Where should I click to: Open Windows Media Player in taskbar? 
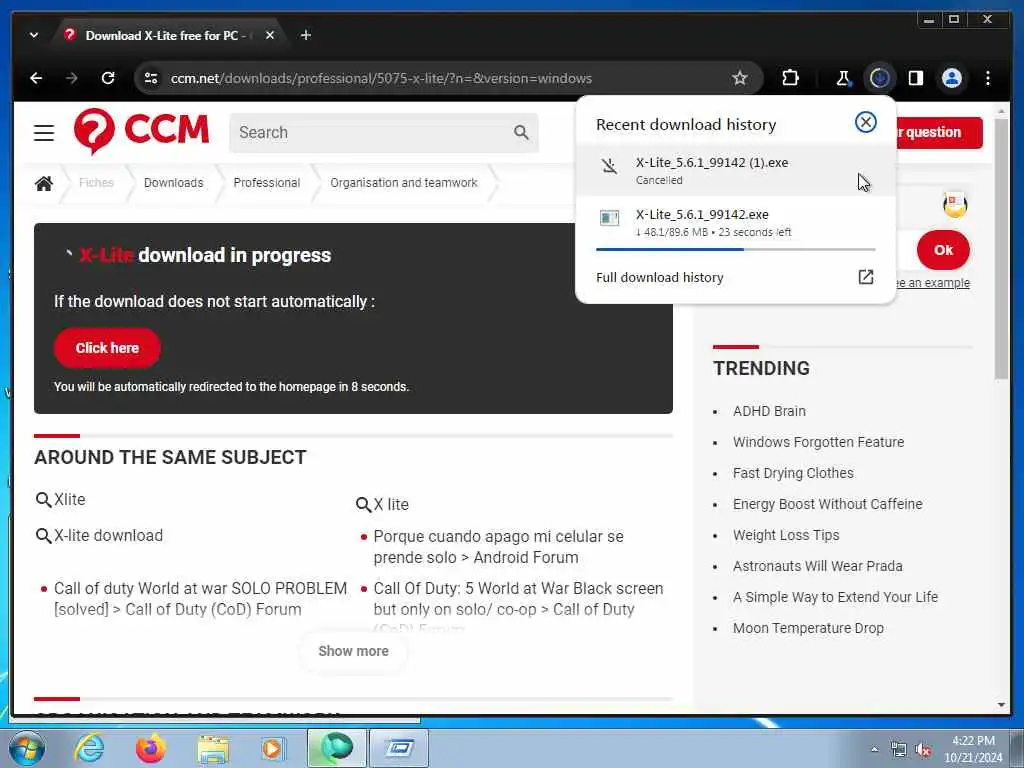pos(272,748)
